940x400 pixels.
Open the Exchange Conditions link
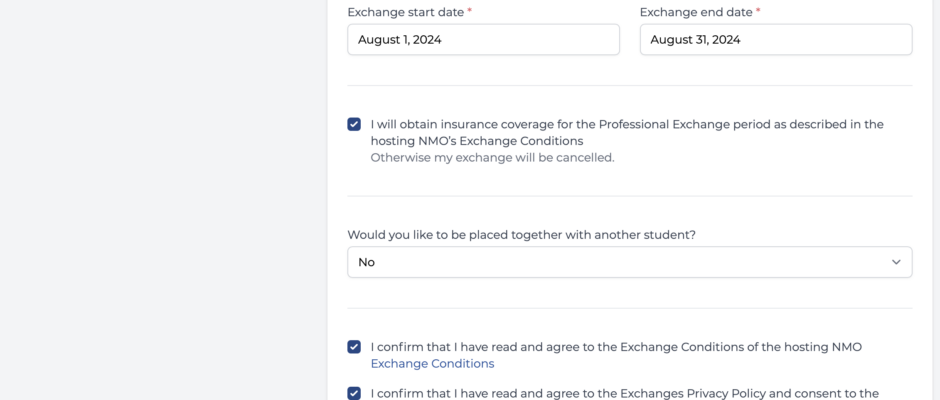point(432,363)
